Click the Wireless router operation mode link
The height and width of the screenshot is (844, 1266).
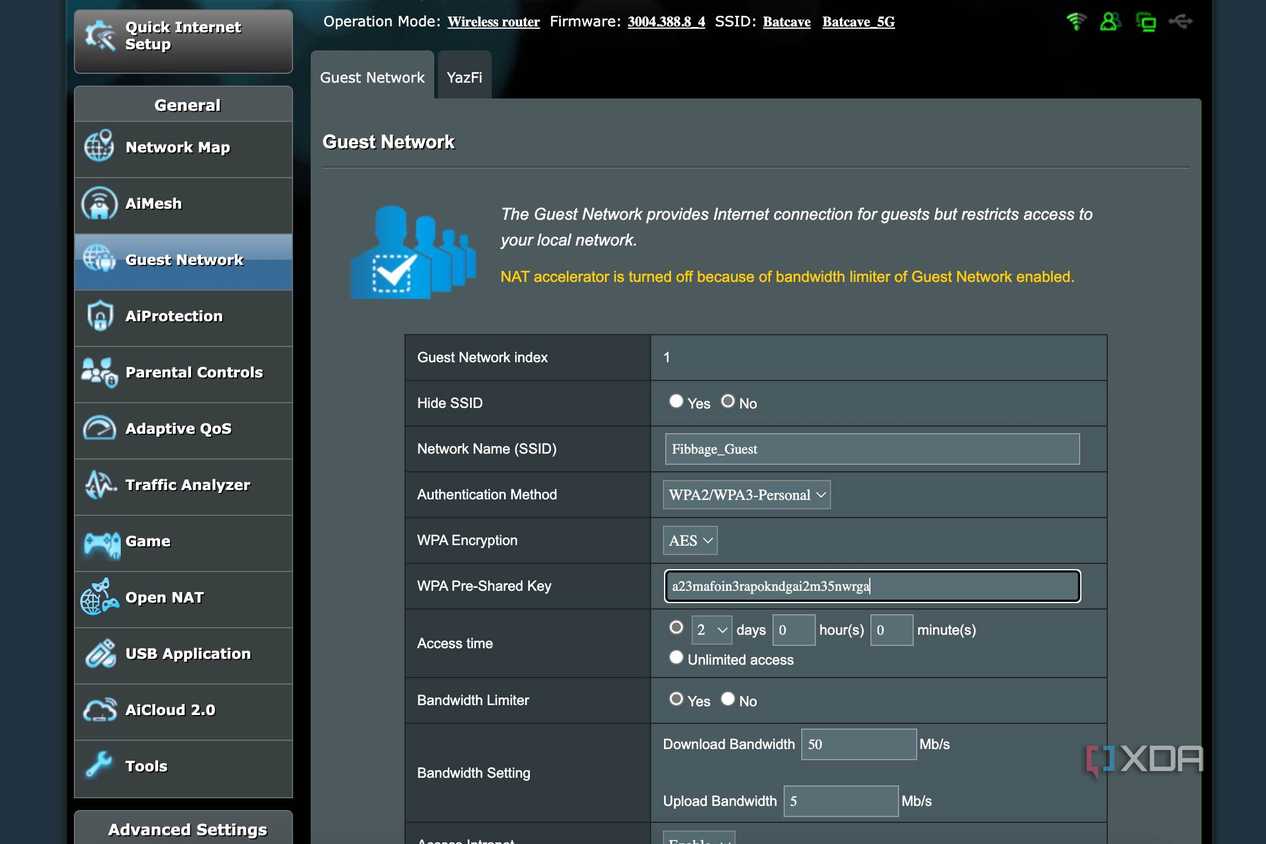point(493,22)
